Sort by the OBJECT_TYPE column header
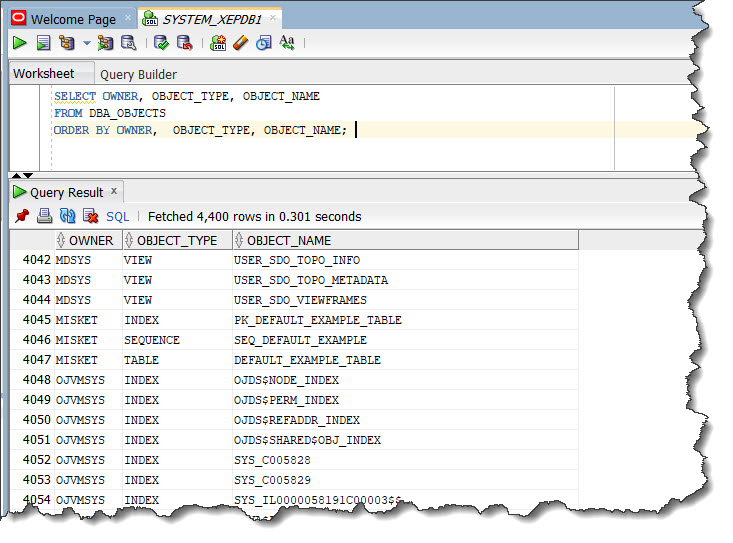This screenshot has height=543, width=733. (x=177, y=240)
